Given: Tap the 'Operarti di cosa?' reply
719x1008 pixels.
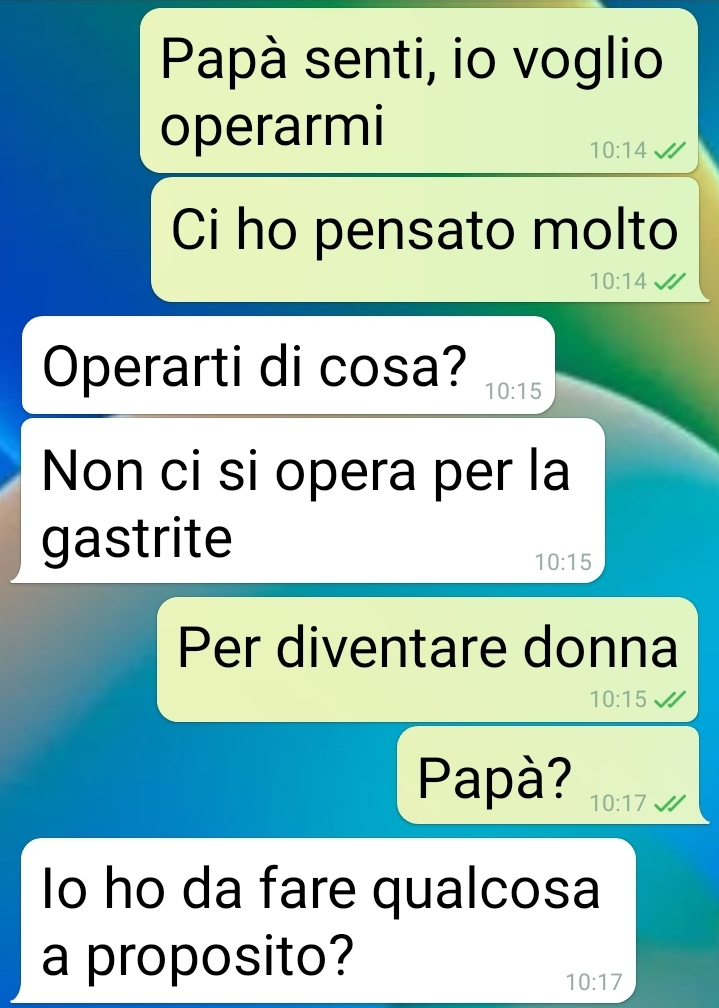Looking at the screenshot, I should pos(288,365).
